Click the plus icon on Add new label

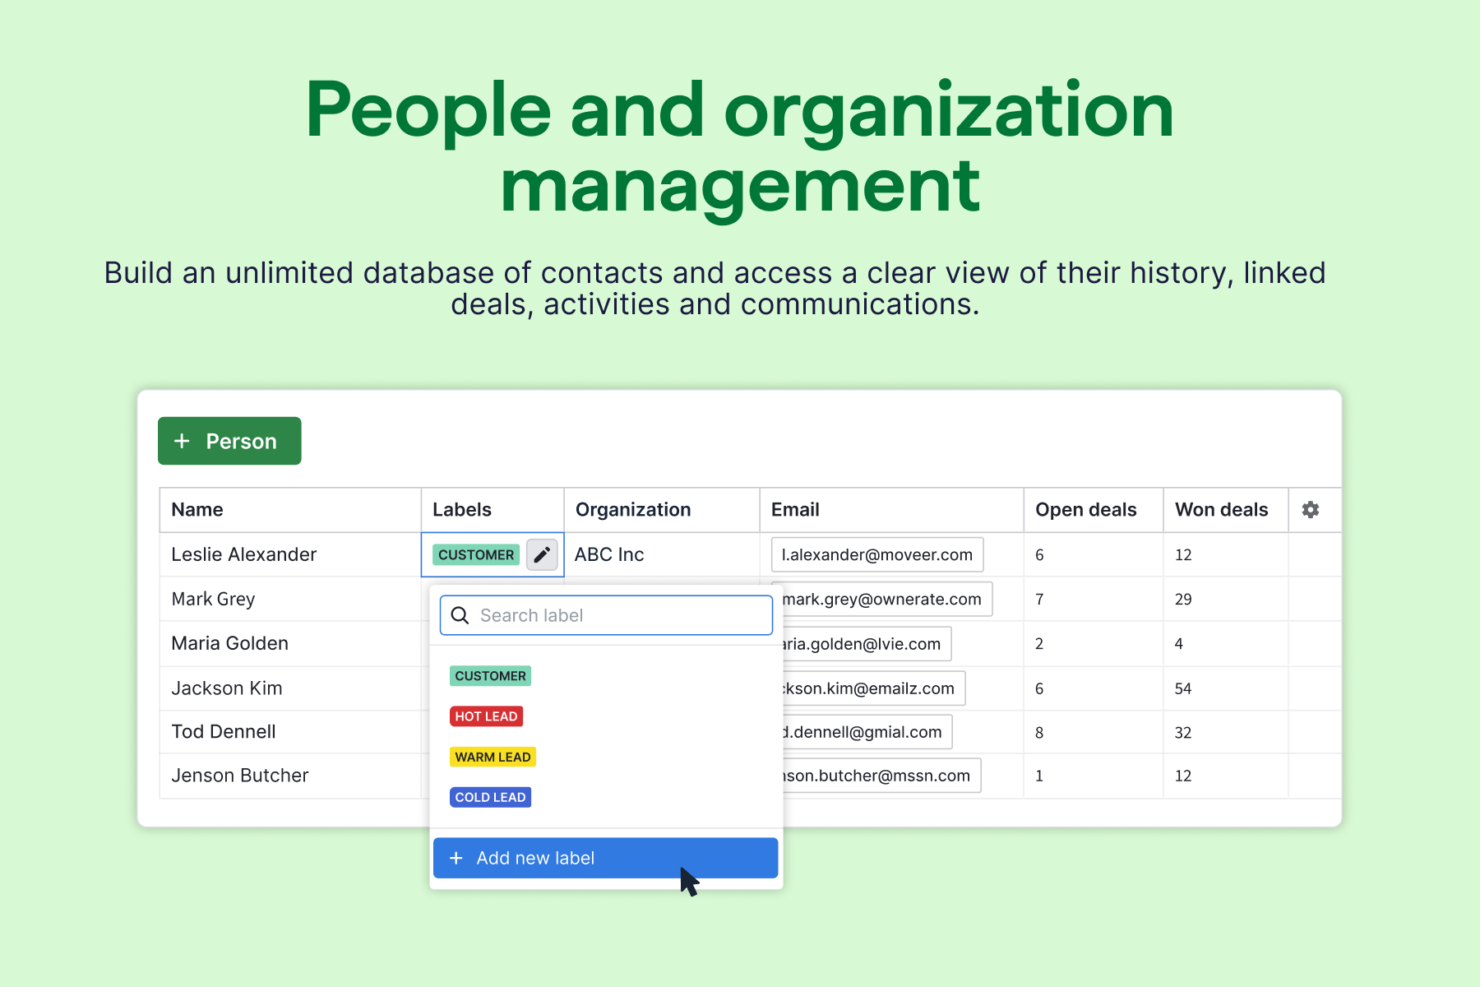(x=456, y=859)
